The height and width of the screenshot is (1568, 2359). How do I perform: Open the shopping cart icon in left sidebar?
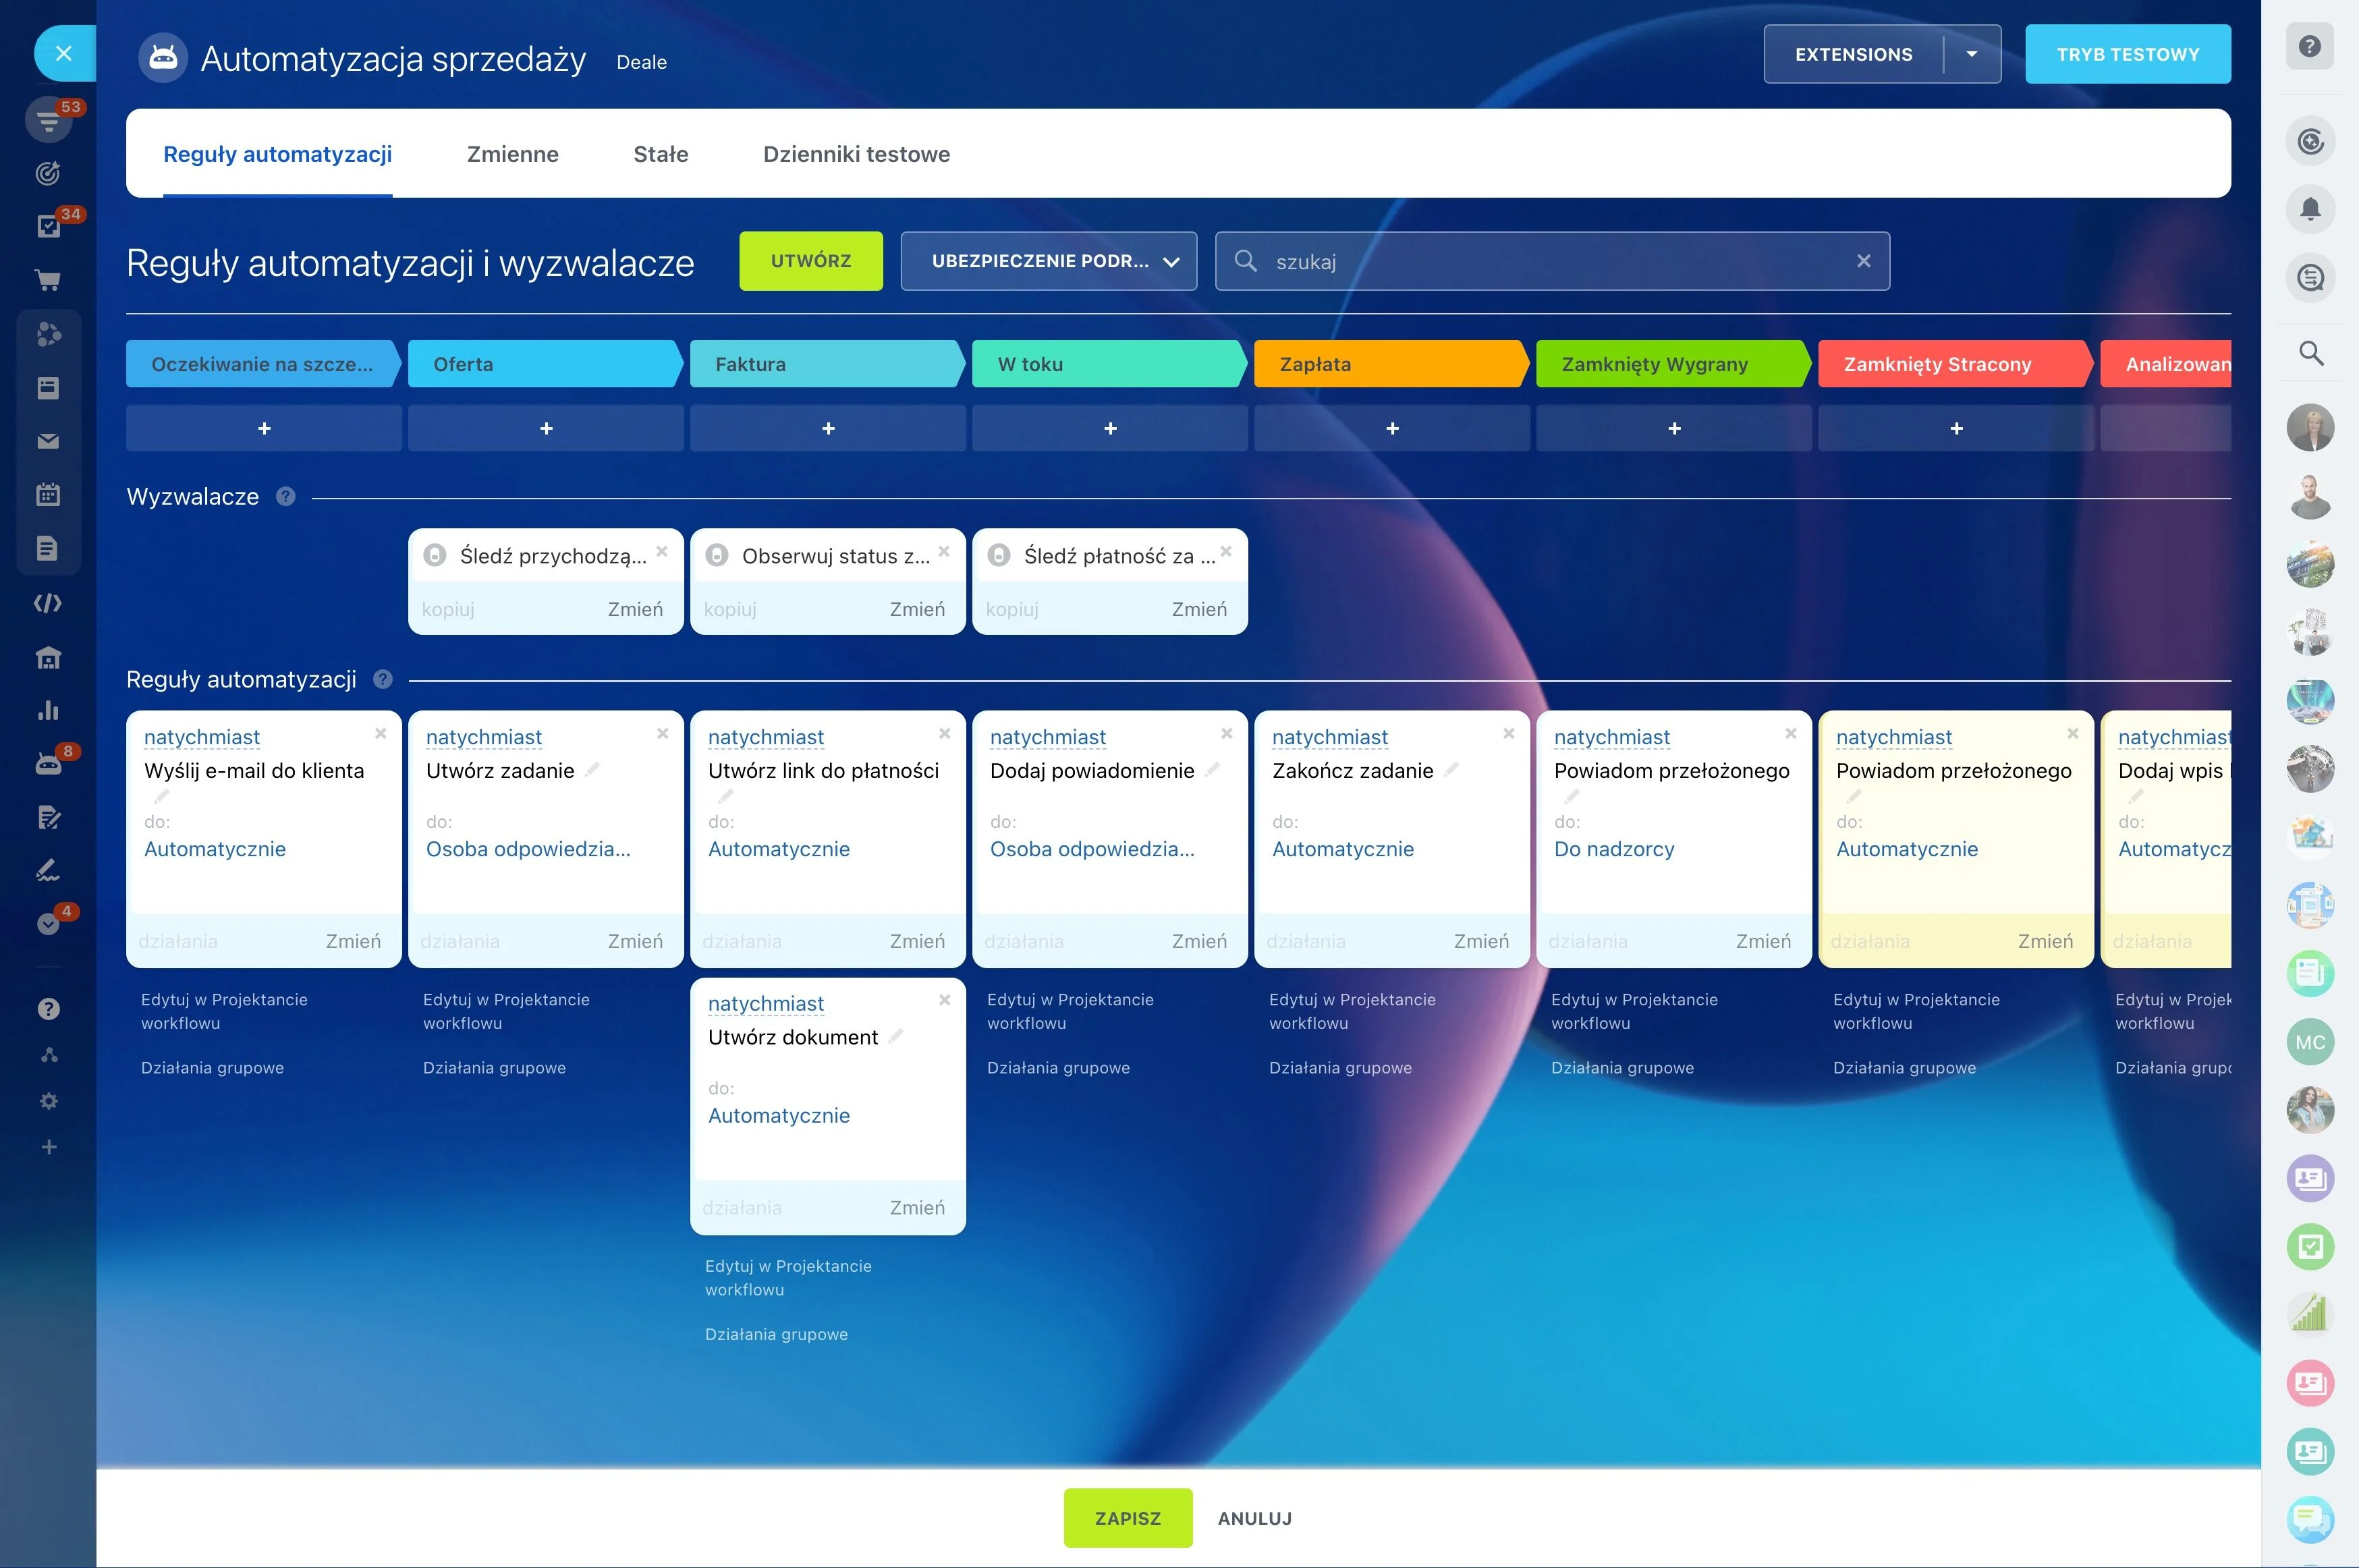point(48,280)
